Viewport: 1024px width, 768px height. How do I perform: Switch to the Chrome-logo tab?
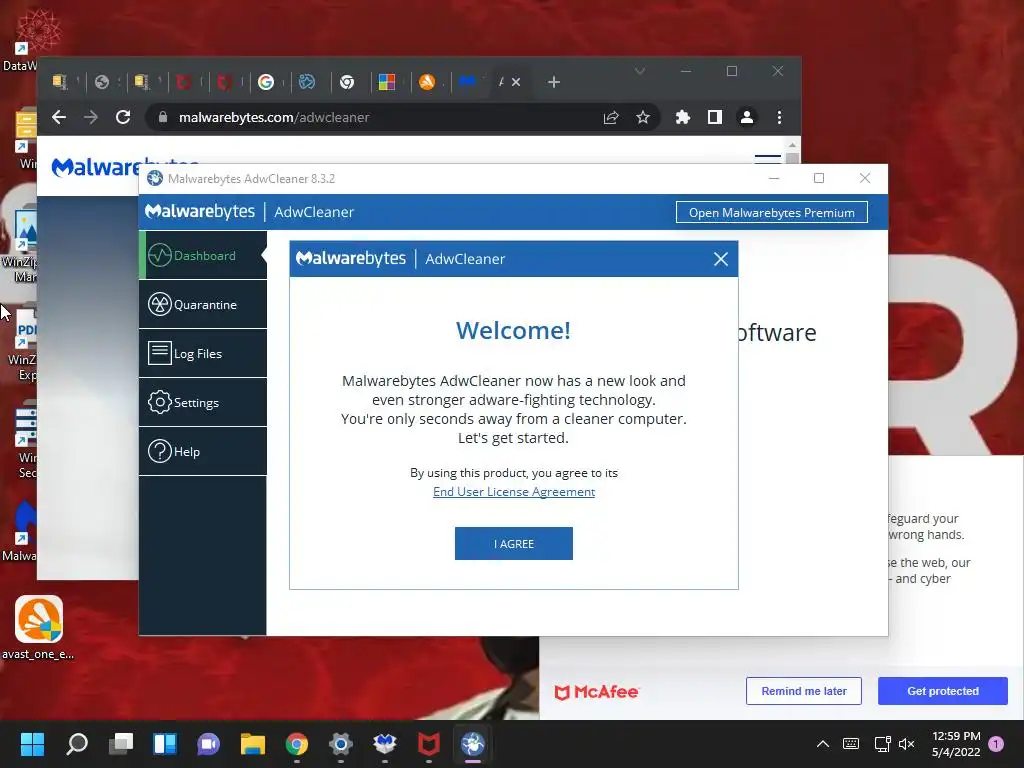coord(347,82)
